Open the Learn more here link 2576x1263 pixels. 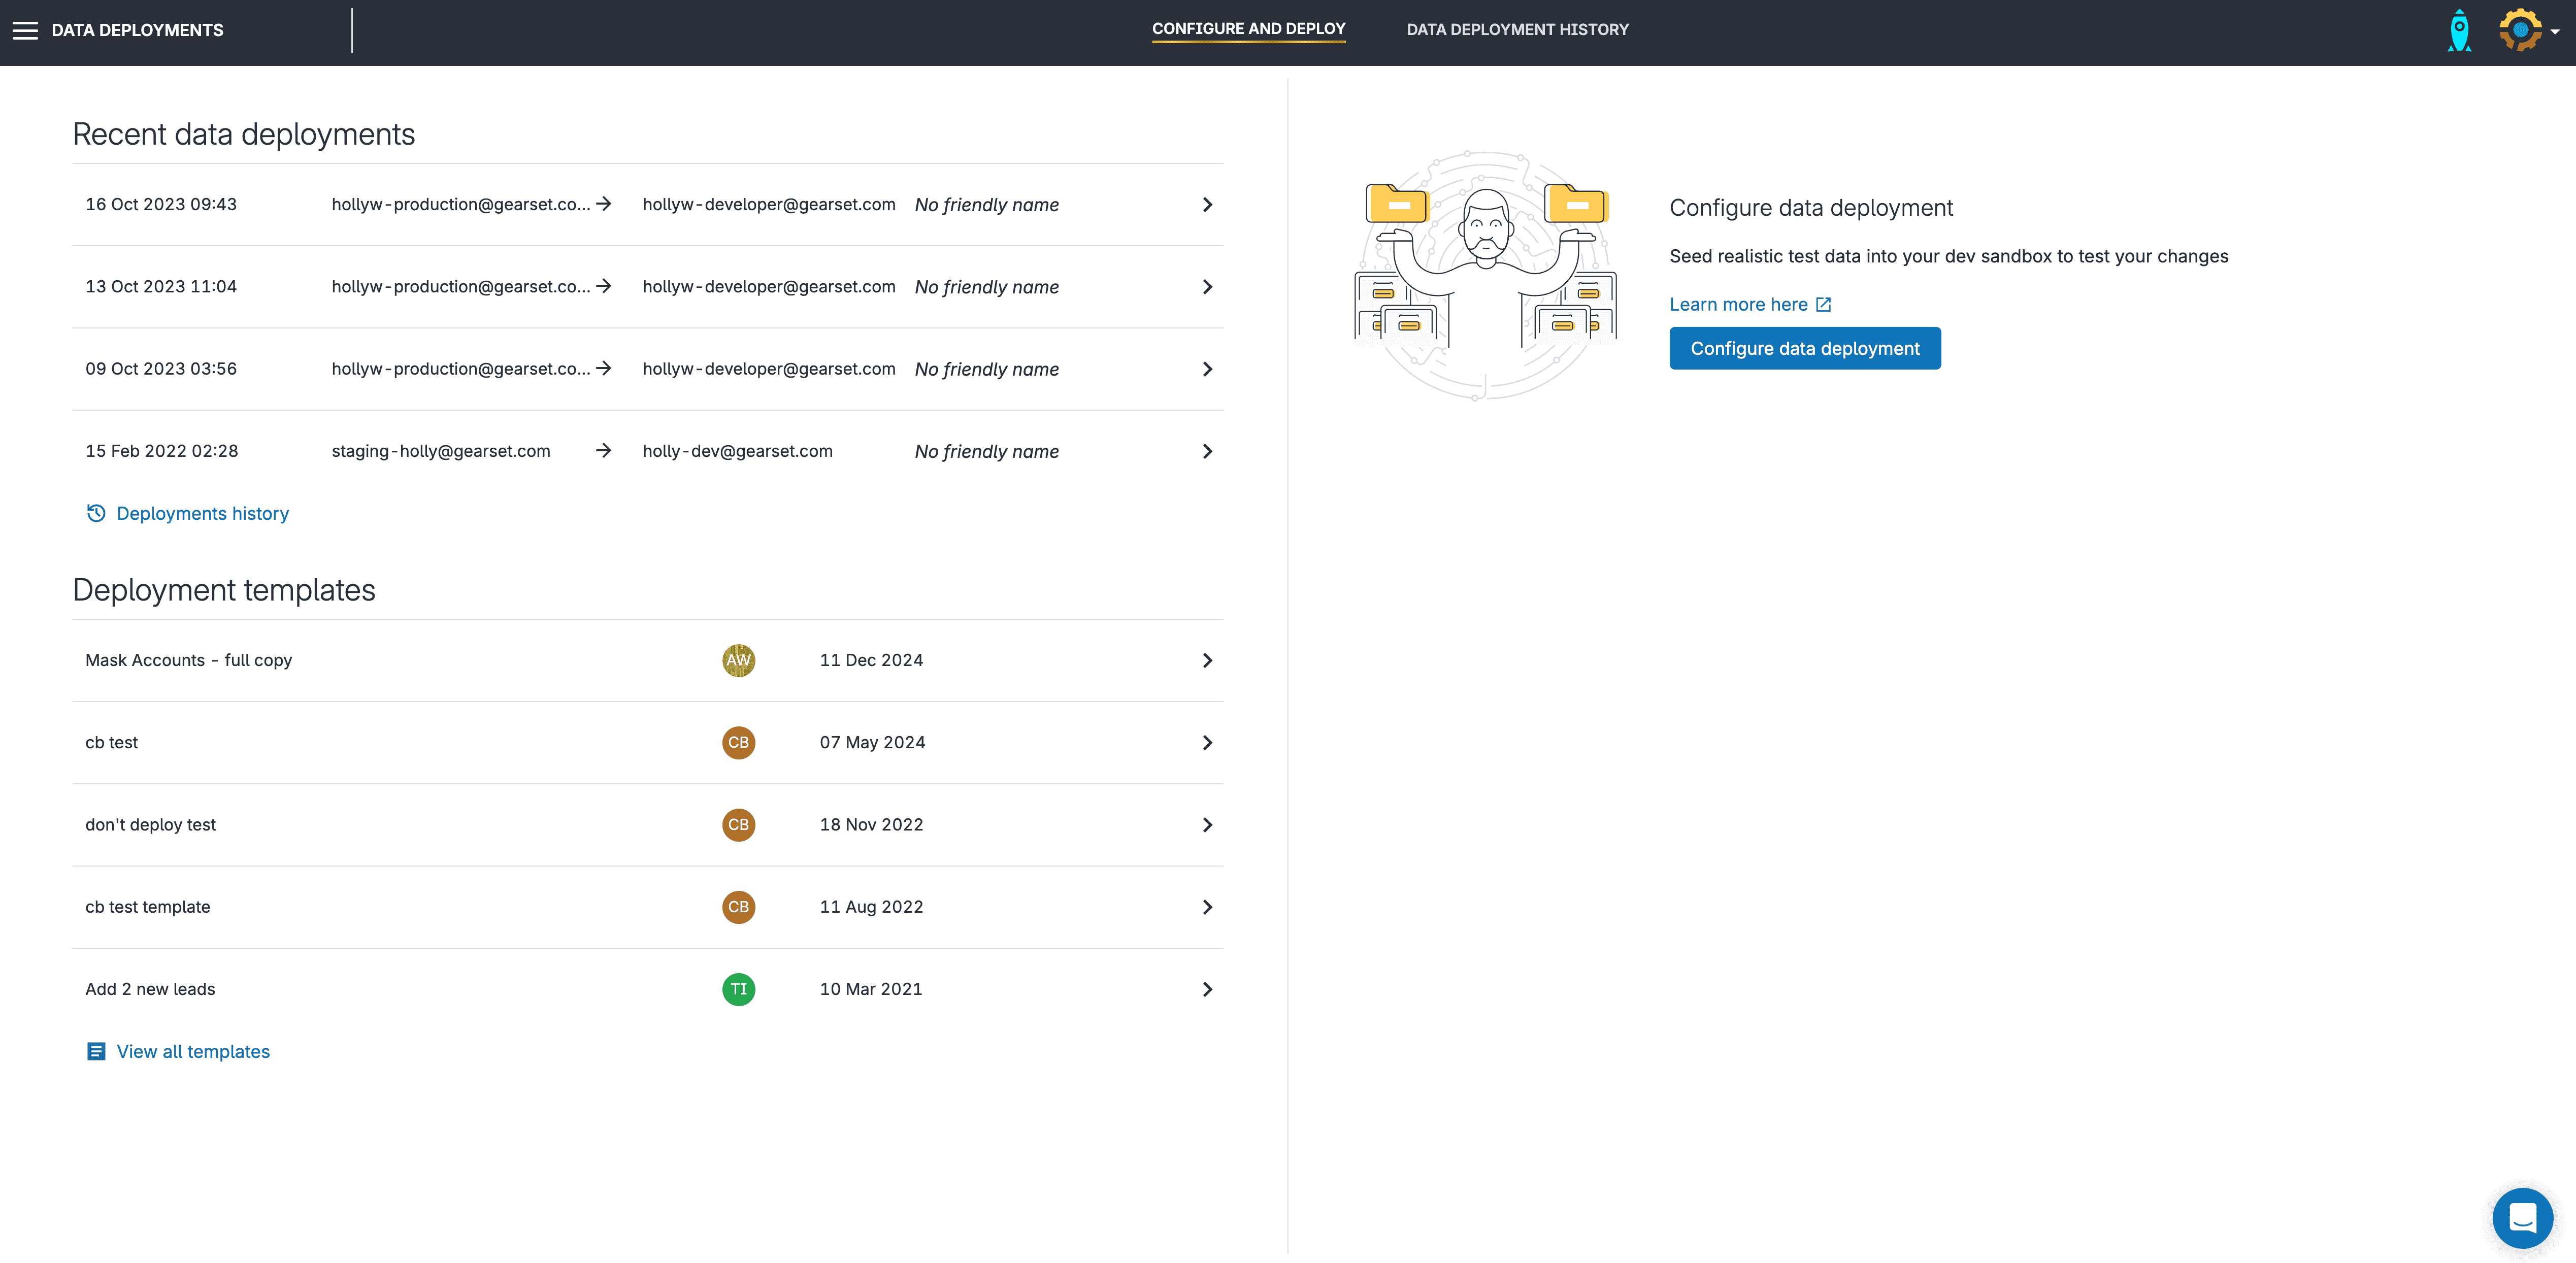click(x=1738, y=305)
